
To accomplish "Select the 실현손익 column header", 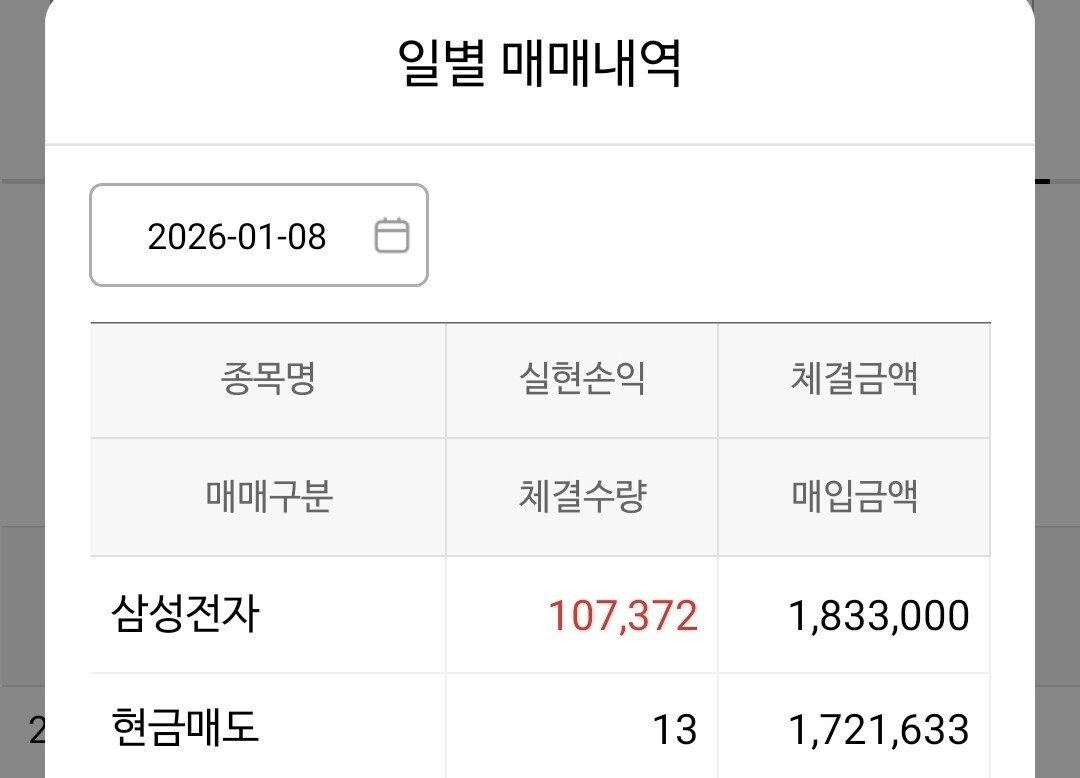I will (x=582, y=380).
